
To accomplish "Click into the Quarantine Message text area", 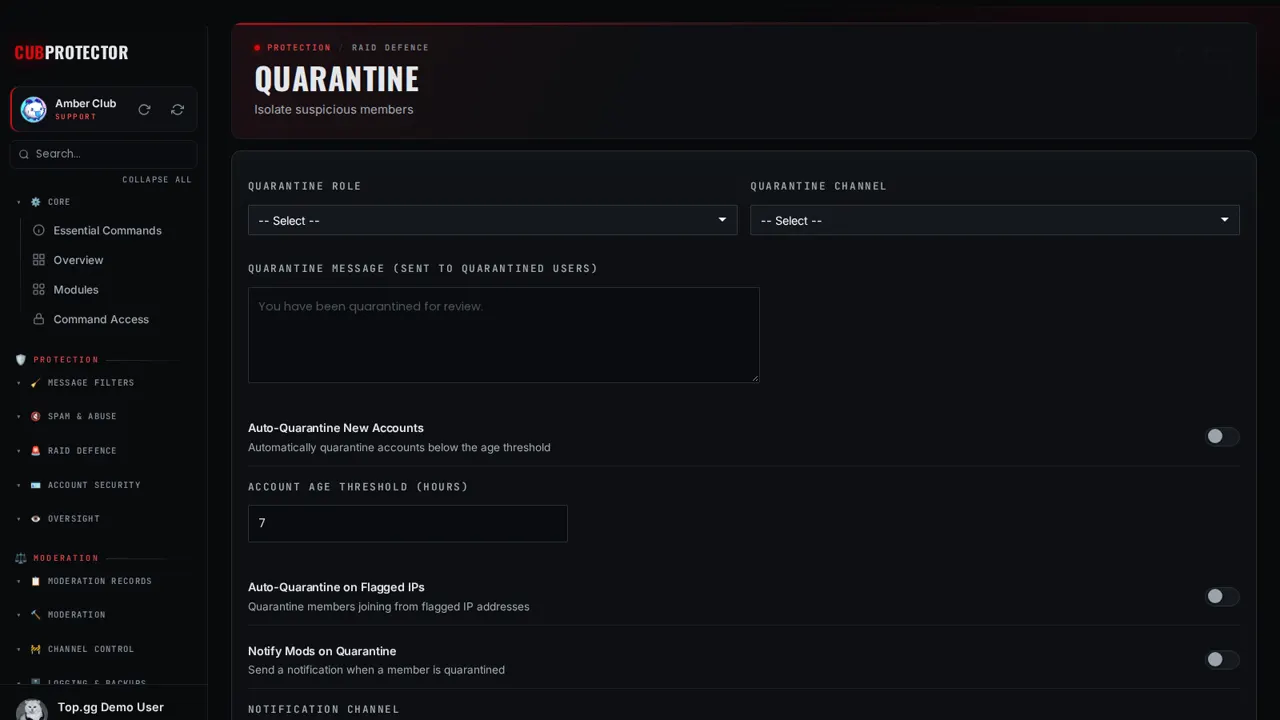I will click(x=504, y=335).
